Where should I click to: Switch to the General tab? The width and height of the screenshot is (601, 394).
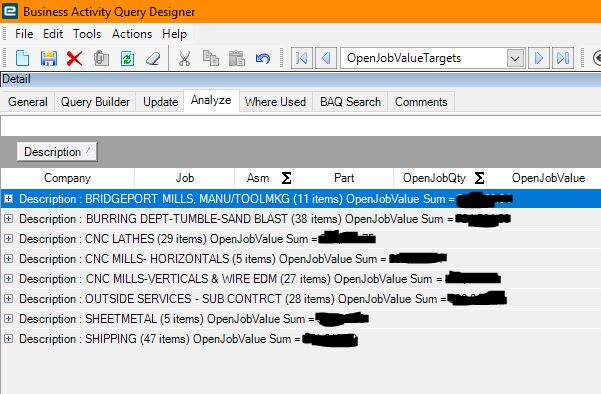[28, 102]
